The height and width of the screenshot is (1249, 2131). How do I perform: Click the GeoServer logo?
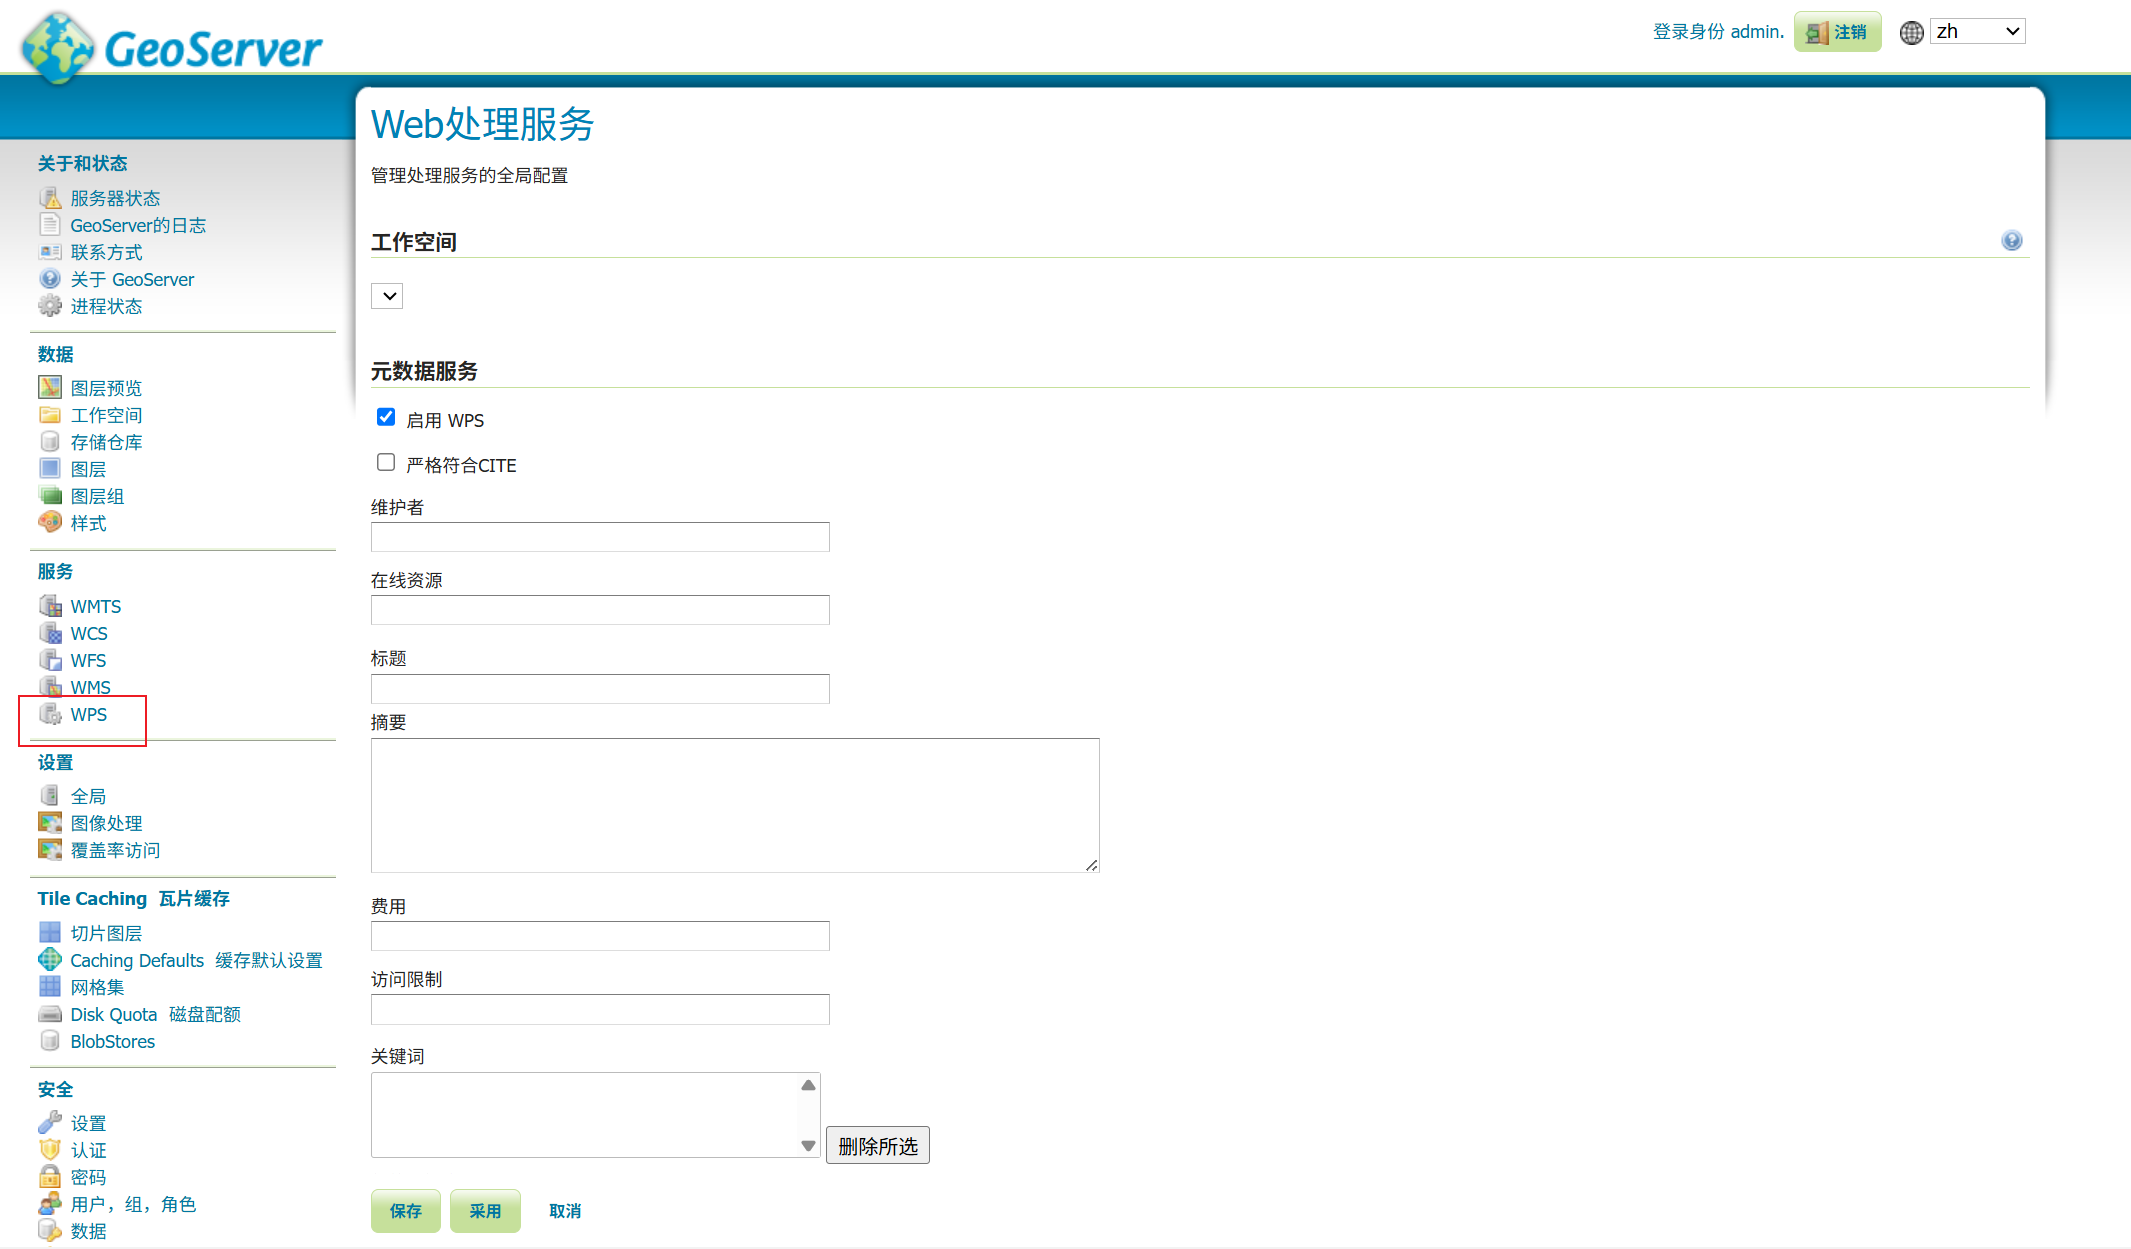tap(172, 46)
